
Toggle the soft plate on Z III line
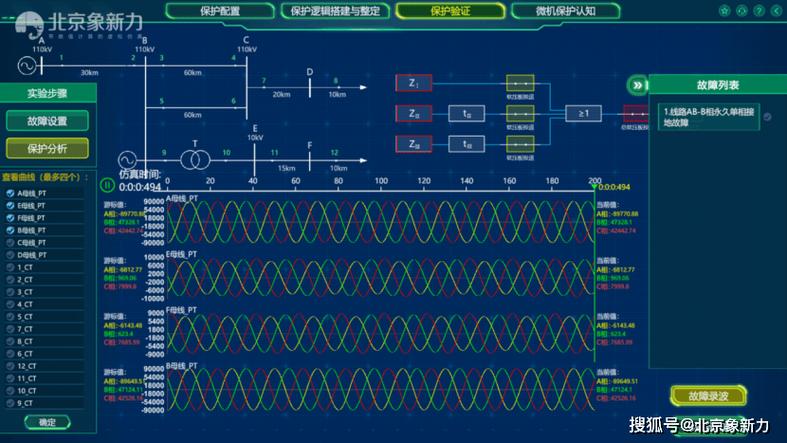coord(520,144)
